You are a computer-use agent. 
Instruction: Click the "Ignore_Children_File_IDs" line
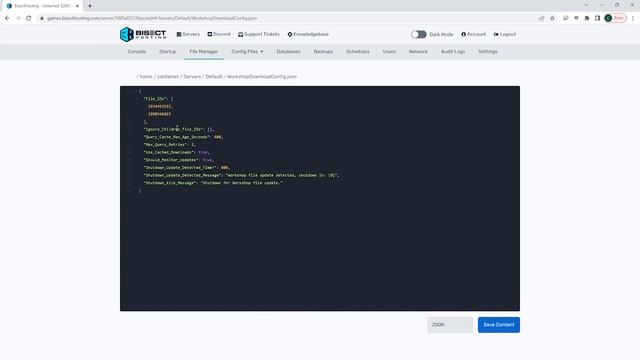179,129
